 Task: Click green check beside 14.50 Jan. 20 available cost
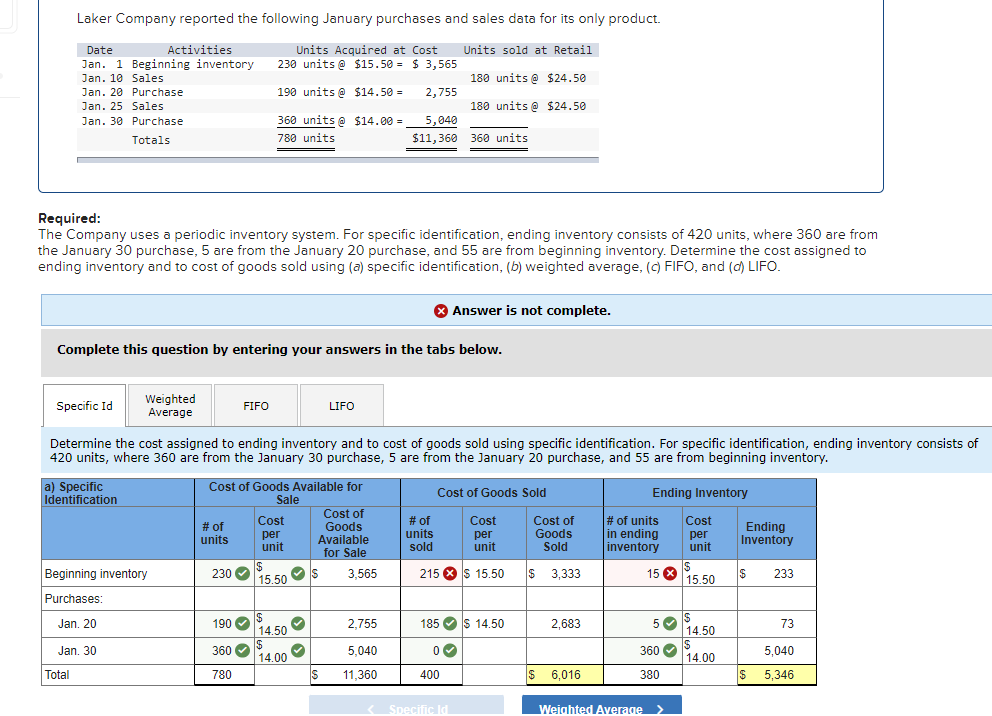(298, 624)
